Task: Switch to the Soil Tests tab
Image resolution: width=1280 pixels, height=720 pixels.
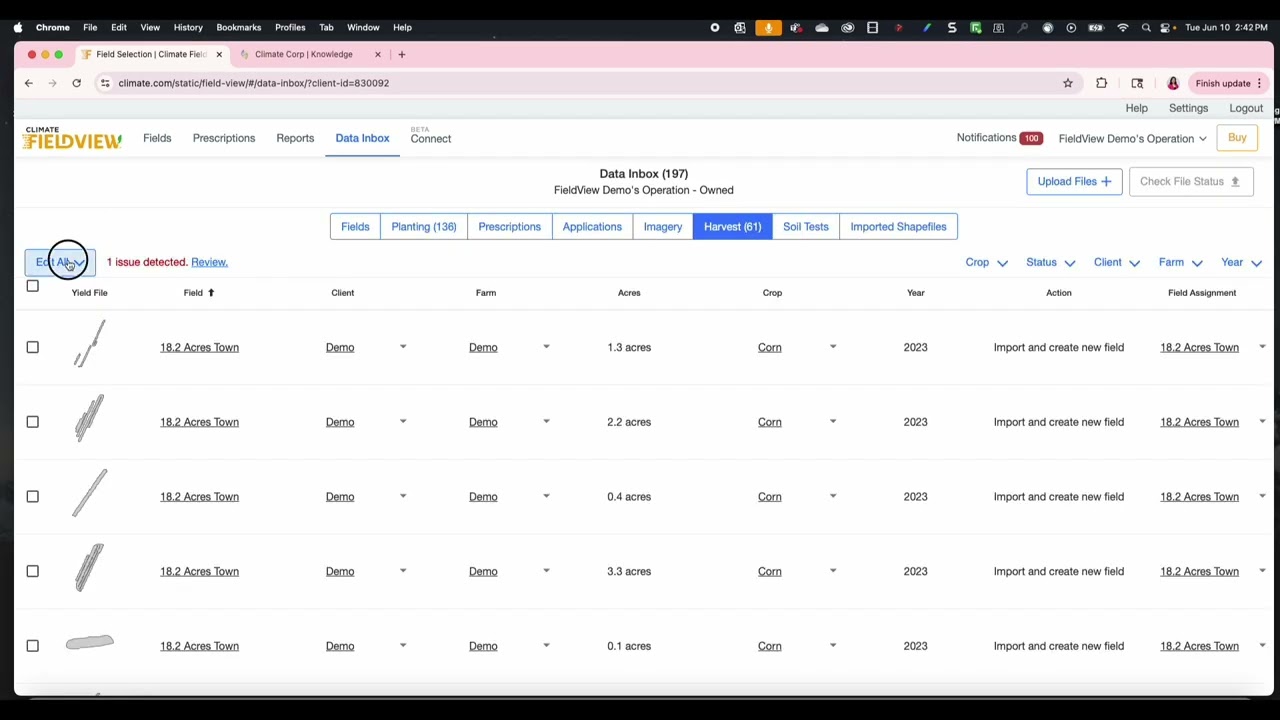Action: (806, 227)
